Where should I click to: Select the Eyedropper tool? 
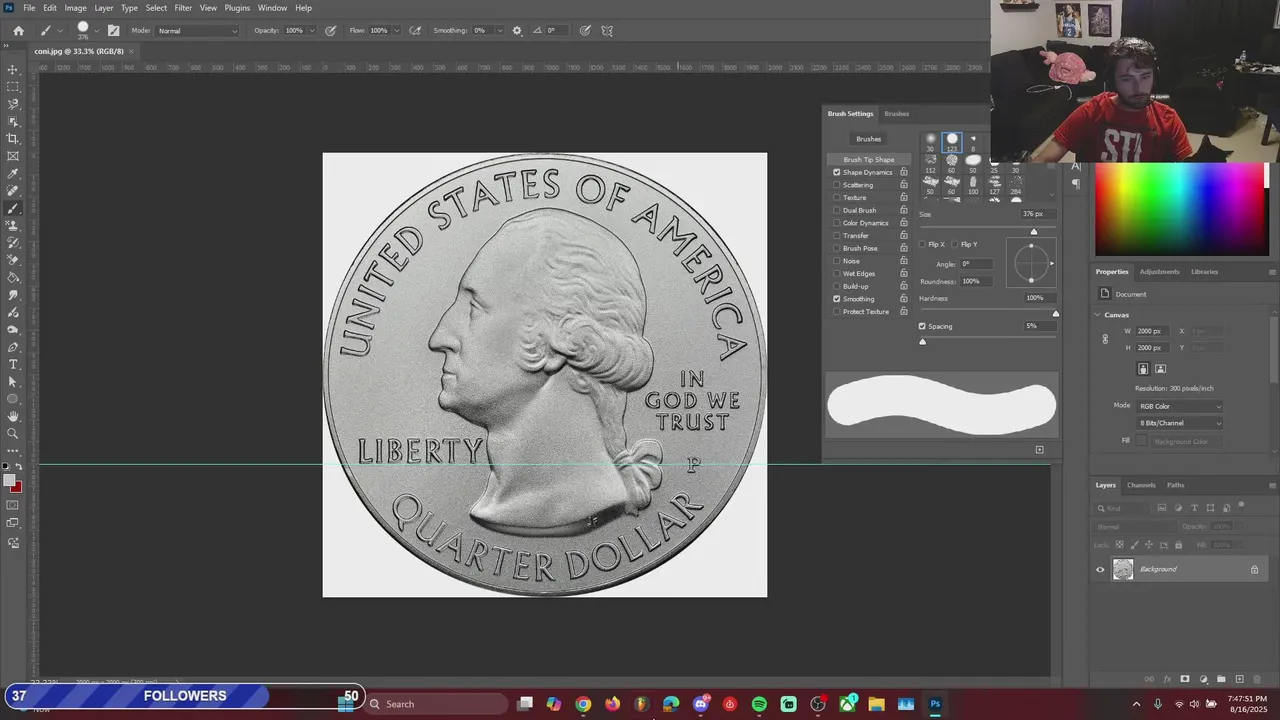(x=13, y=173)
